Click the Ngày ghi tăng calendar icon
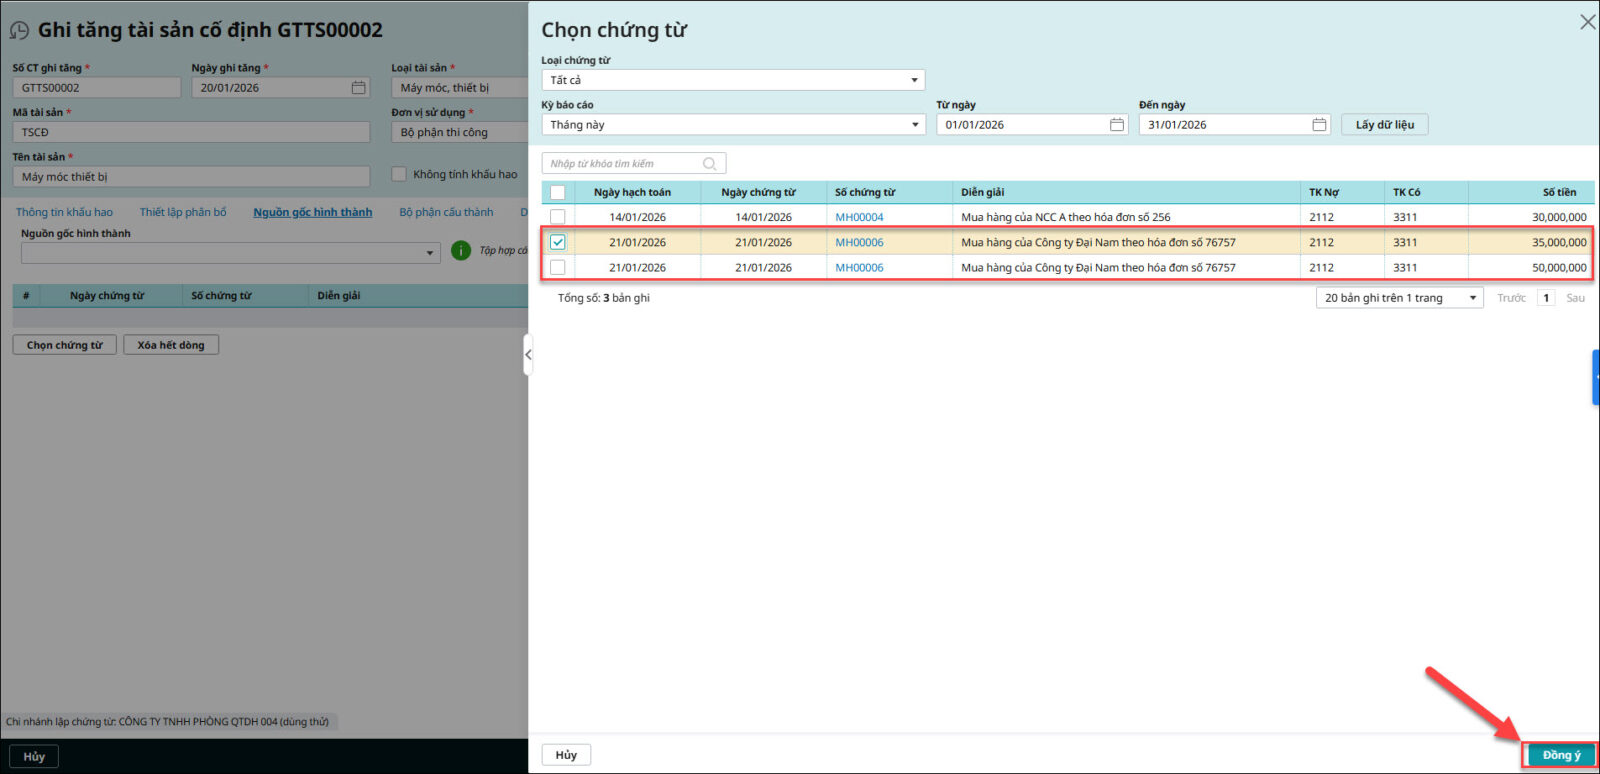This screenshot has width=1600, height=774. 358,88
